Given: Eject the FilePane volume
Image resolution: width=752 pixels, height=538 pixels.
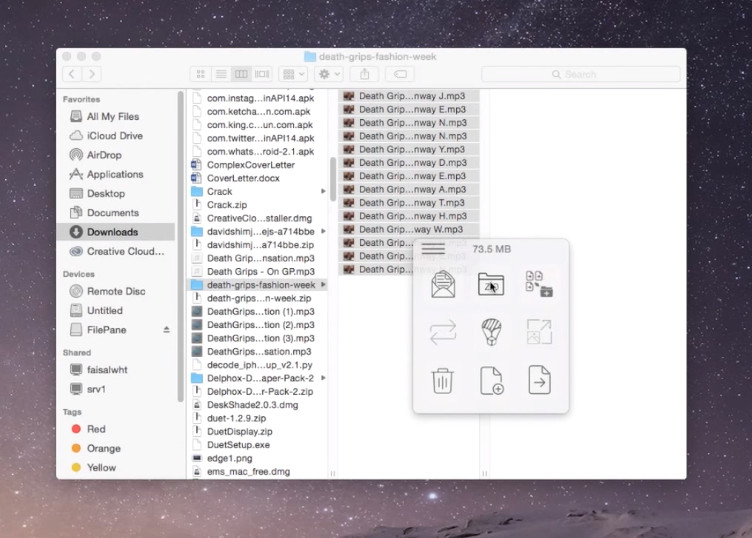Looking at the screenshot, I should pos(166,329).
